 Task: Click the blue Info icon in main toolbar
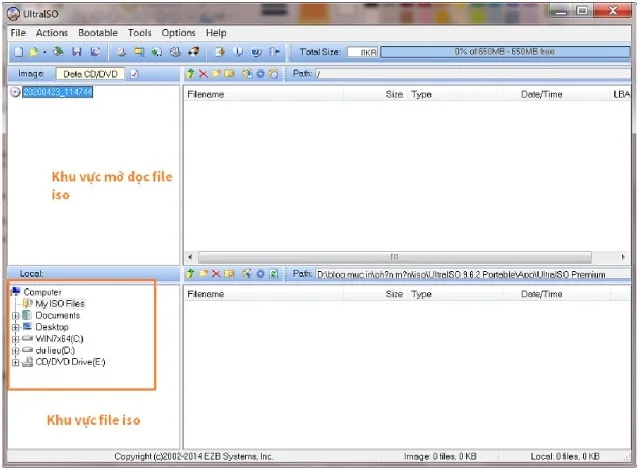pos(238,52)
